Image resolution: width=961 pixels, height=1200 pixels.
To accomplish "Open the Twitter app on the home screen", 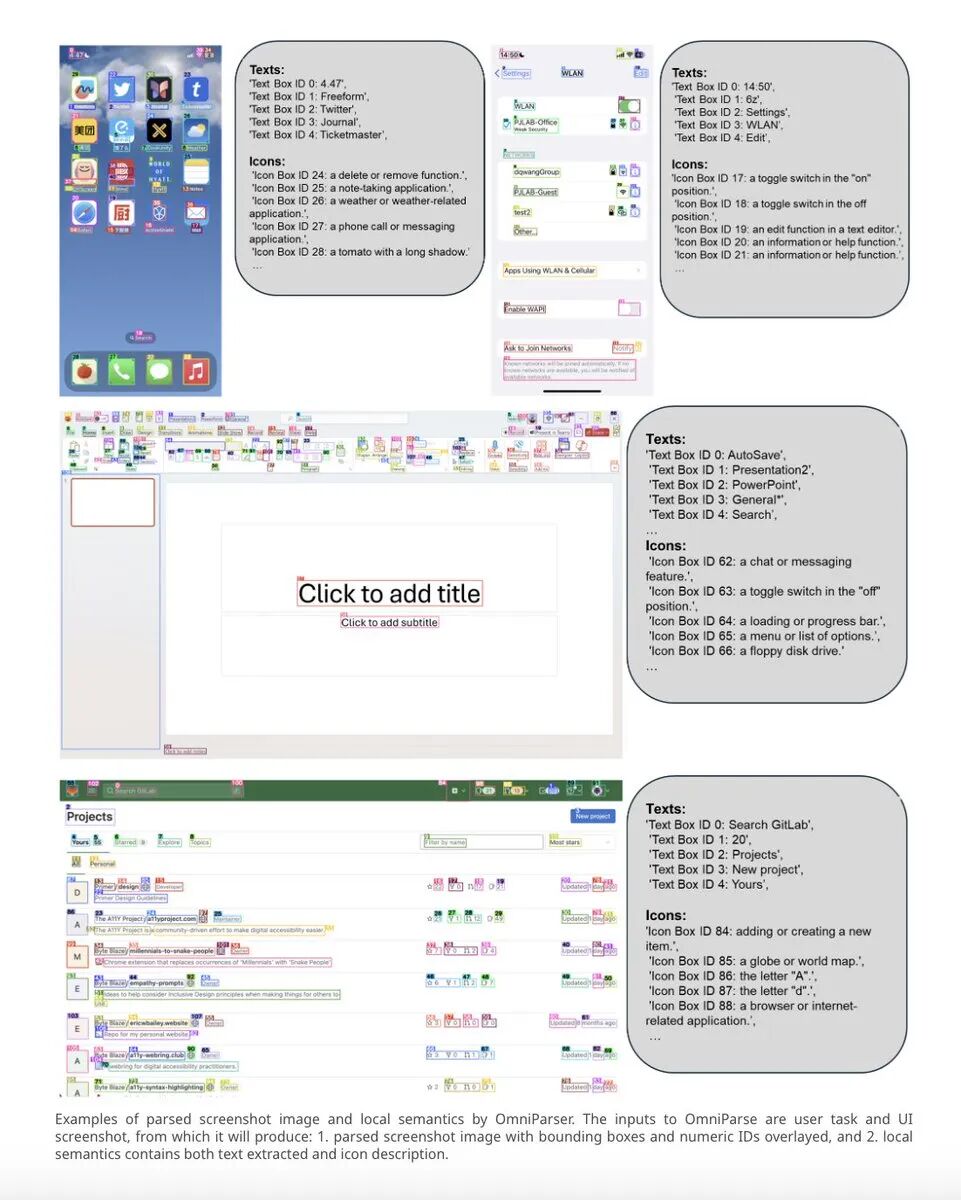I will tap(124, 89).
